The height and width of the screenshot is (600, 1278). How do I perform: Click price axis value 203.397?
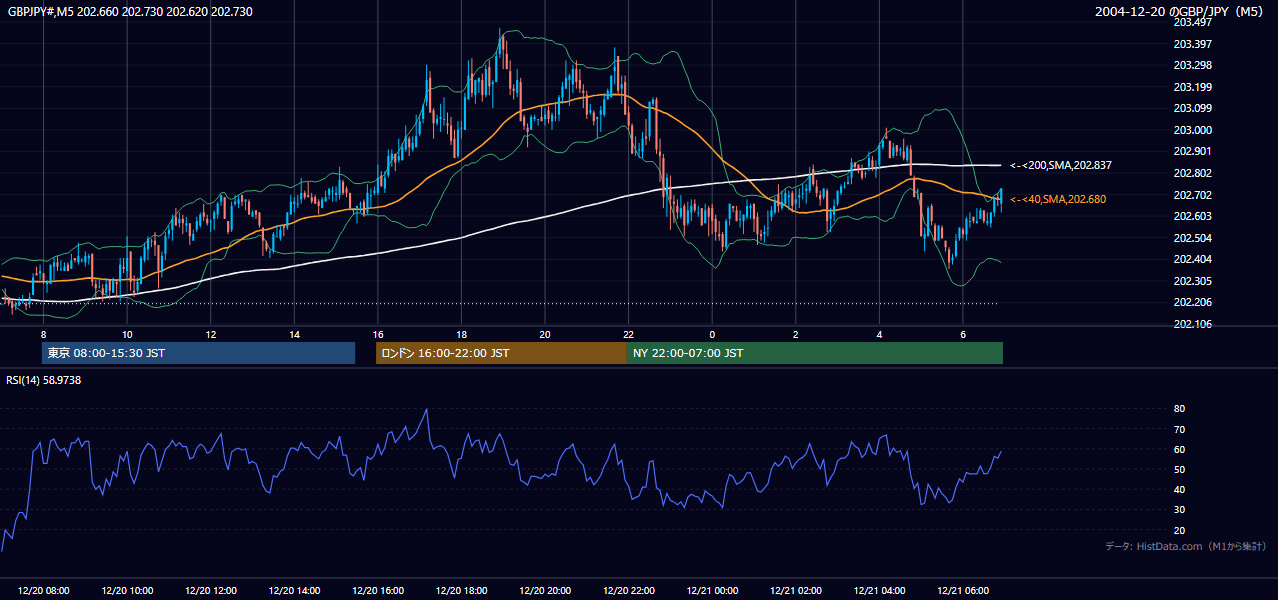click(x=1192, y=44)
